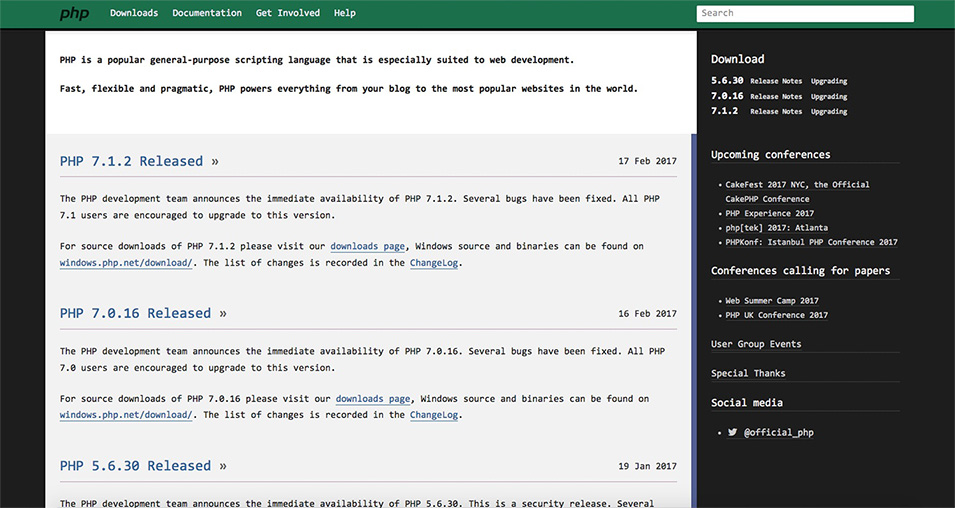
Task: Open User Group Events link
Action: point(756,344)
